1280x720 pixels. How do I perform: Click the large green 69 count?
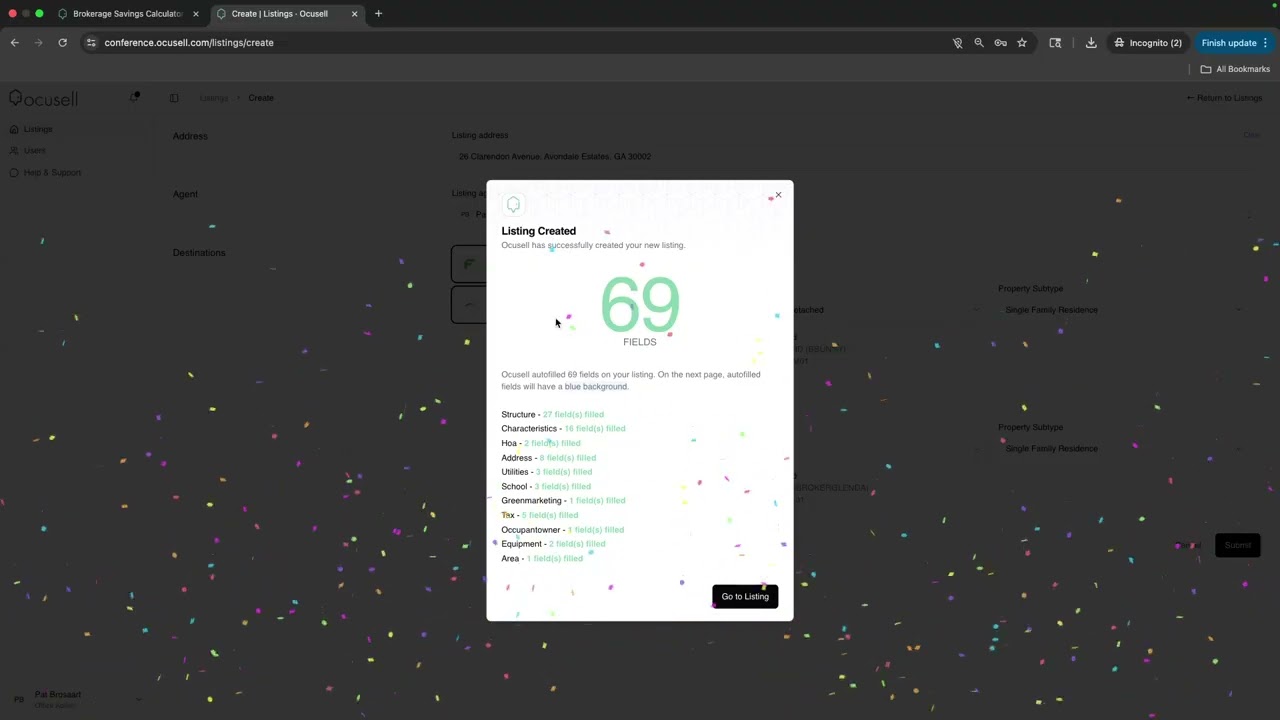(x=640, y=305)
